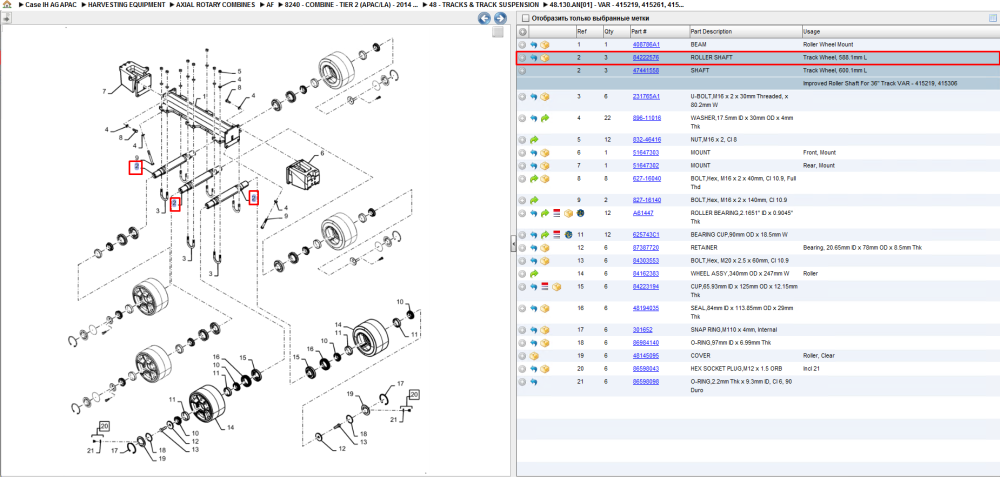
Task: Toggle selection circle for U-BOLT row
Action: (522, 98)
